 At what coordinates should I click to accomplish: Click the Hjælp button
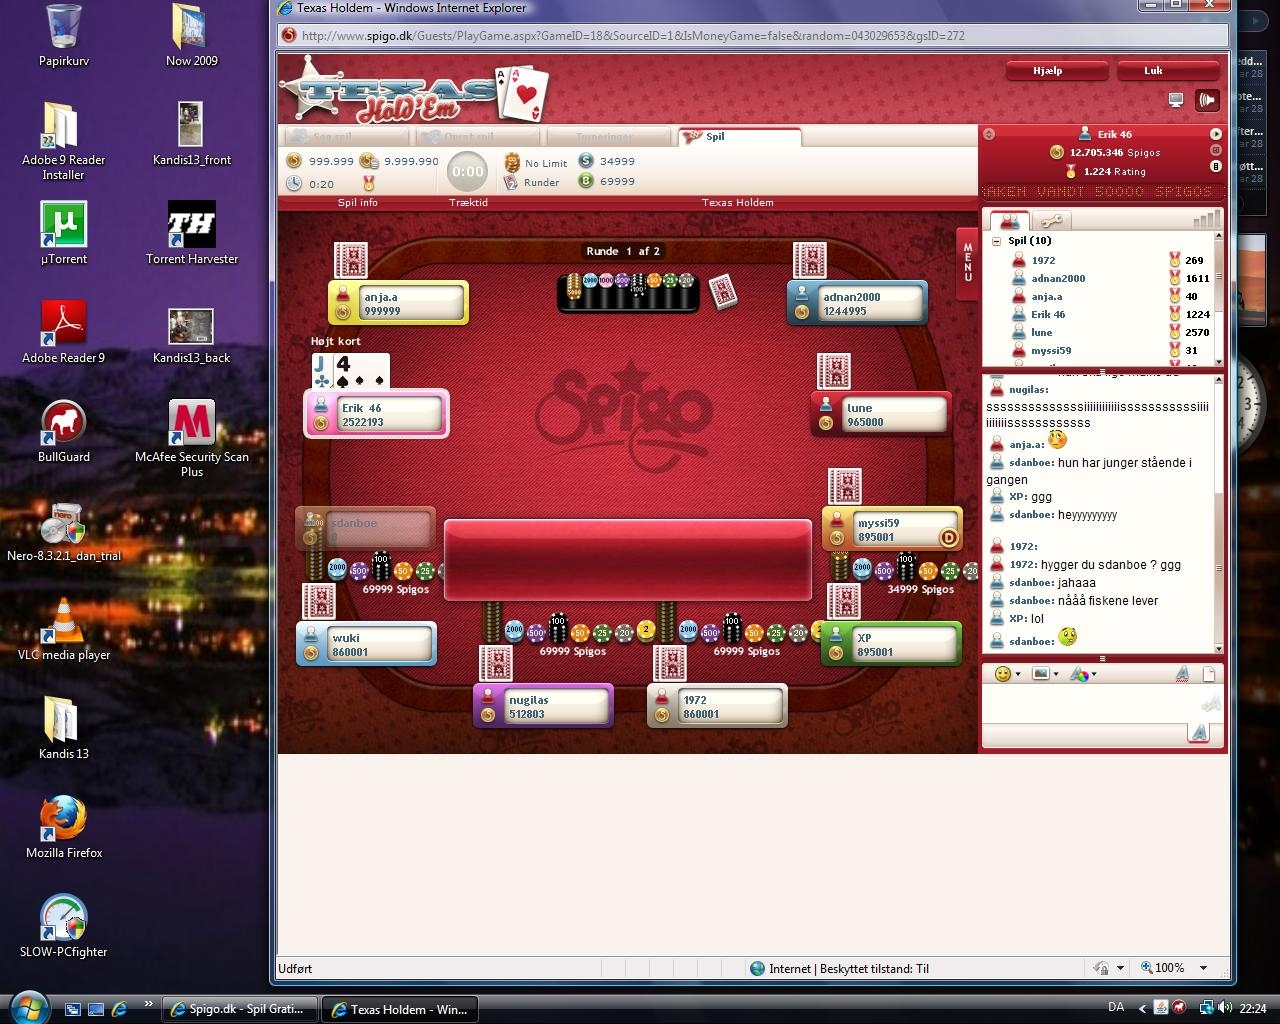click(1056, 71)
